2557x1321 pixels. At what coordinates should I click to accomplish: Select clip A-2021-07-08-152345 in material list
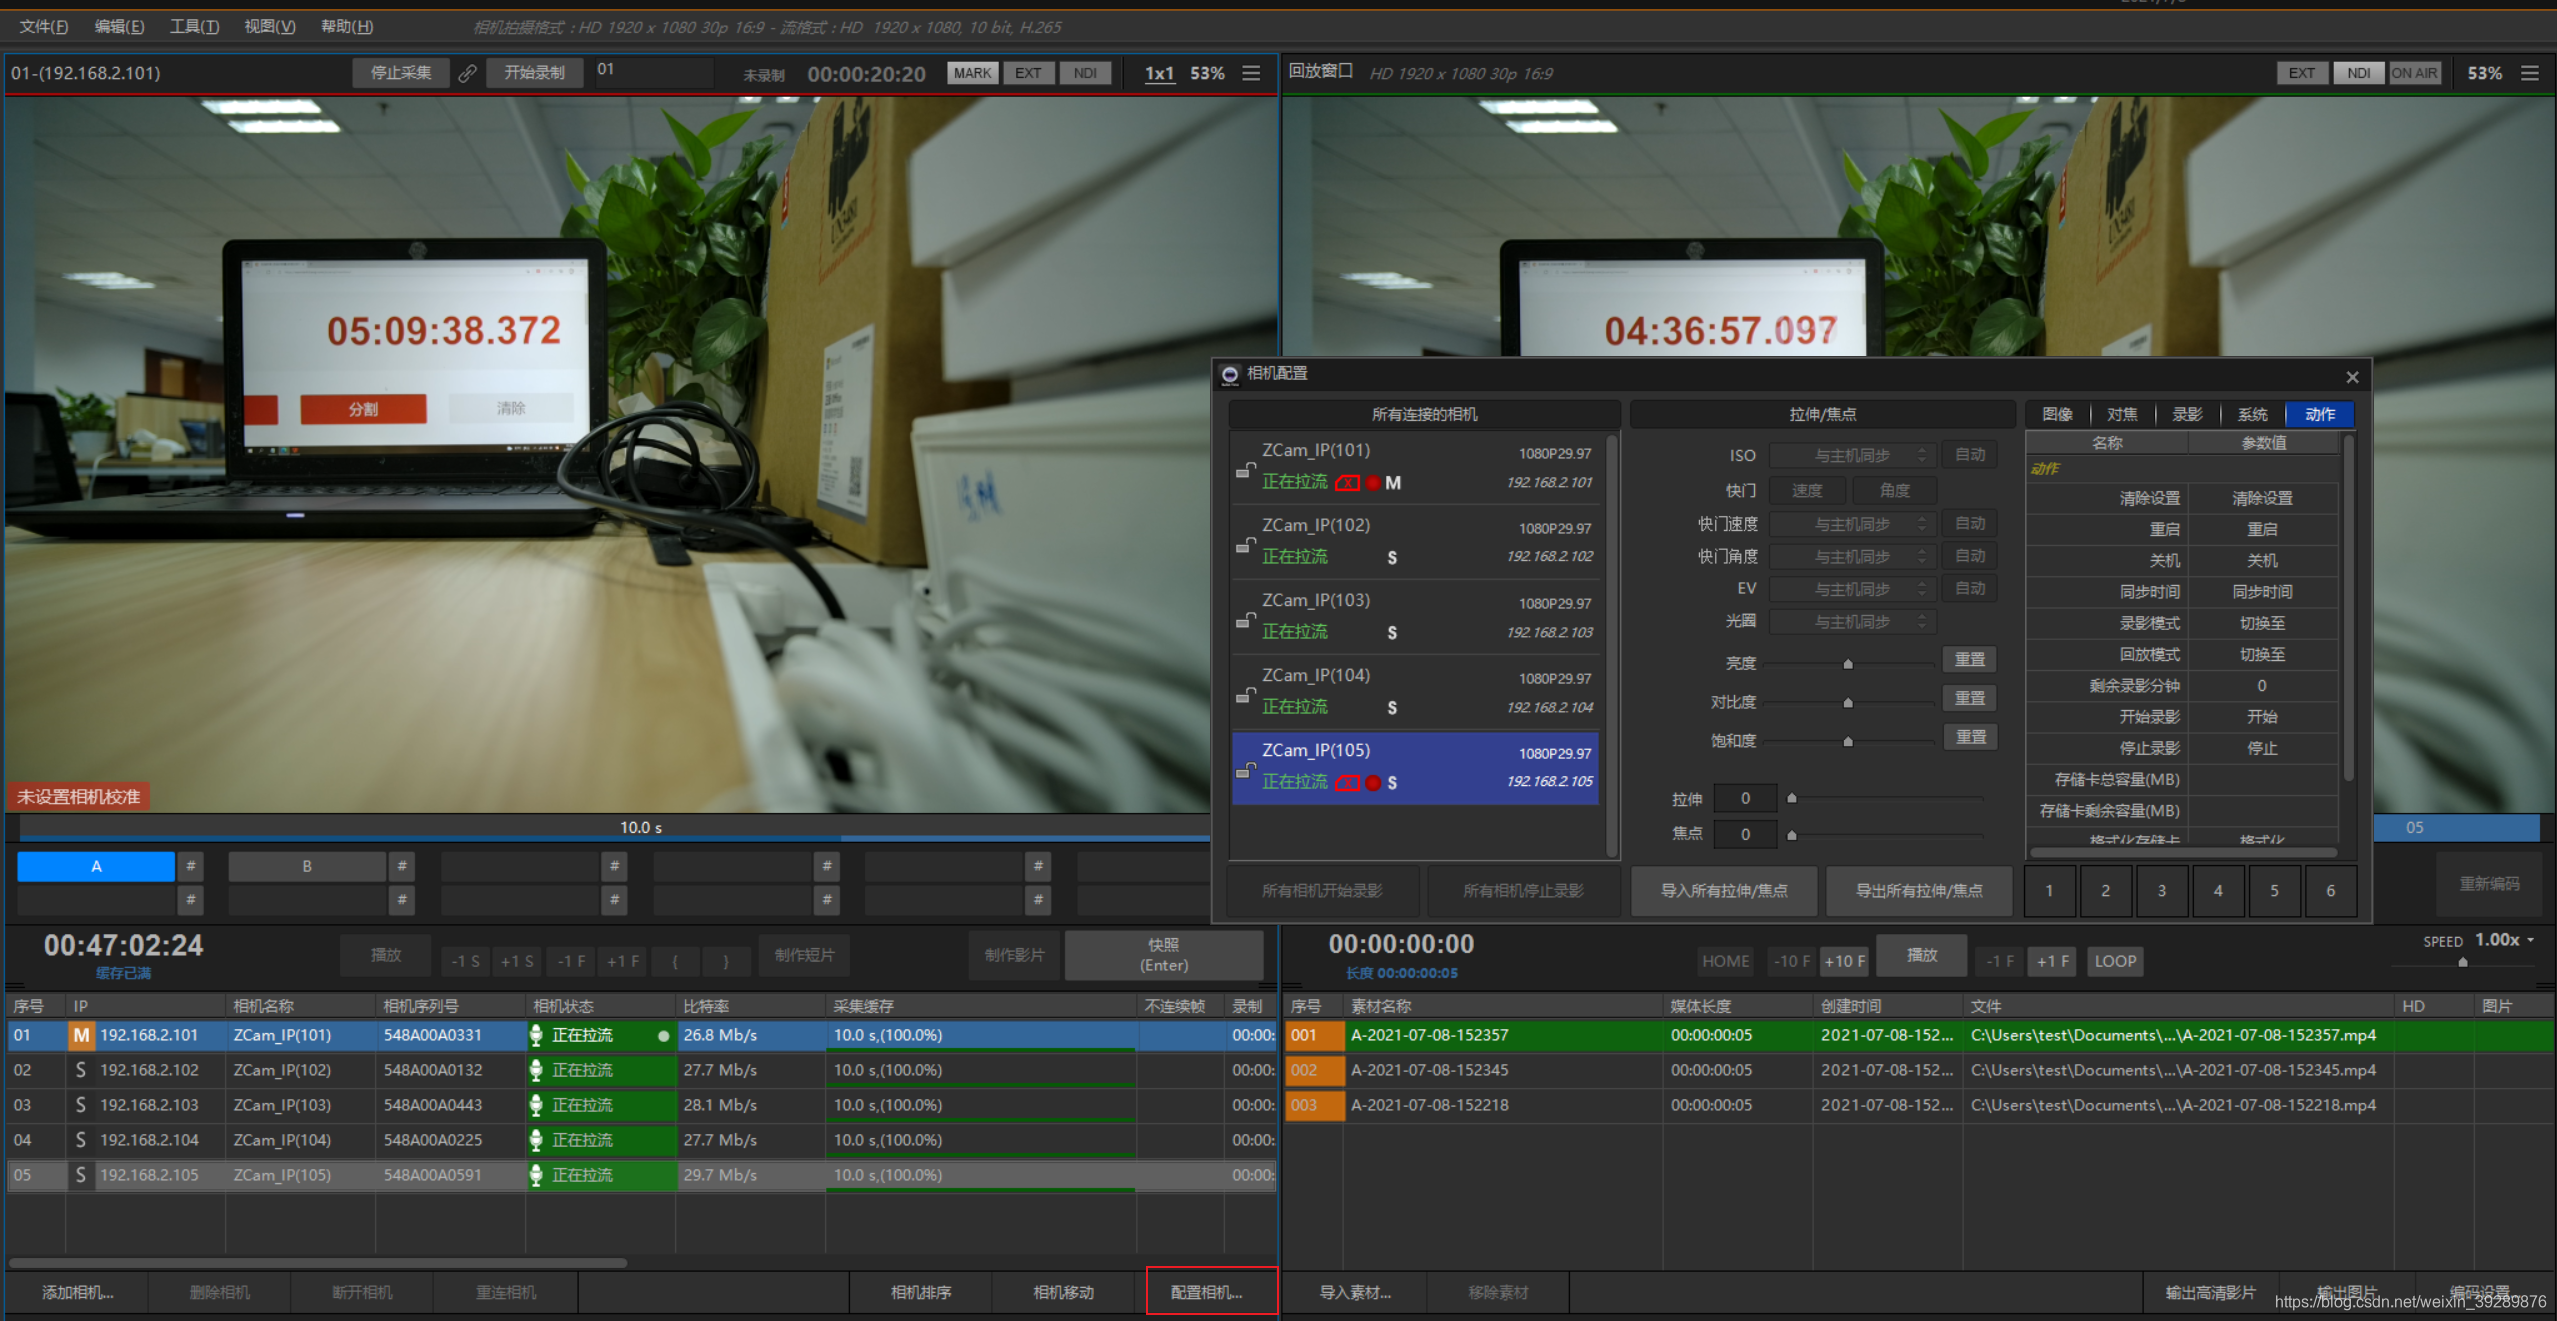1429,1070
